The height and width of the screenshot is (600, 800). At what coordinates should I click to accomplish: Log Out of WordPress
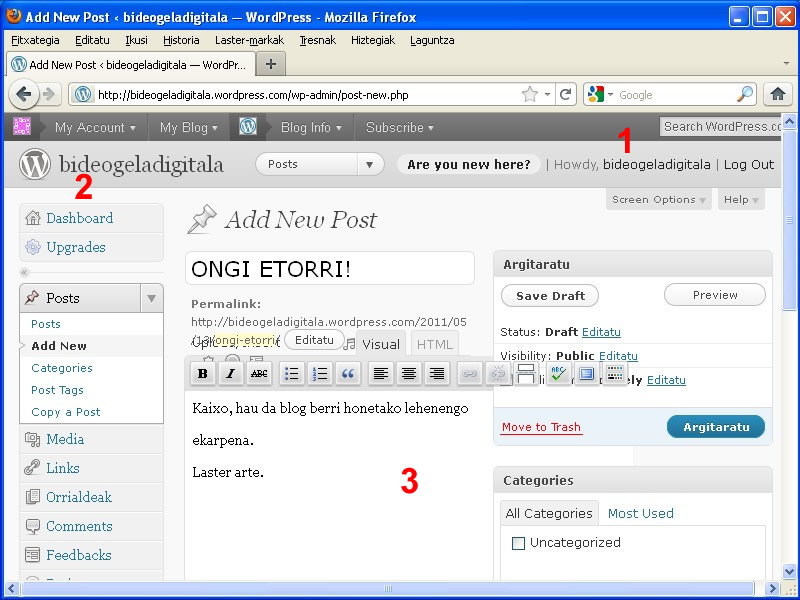pos(748,165)
